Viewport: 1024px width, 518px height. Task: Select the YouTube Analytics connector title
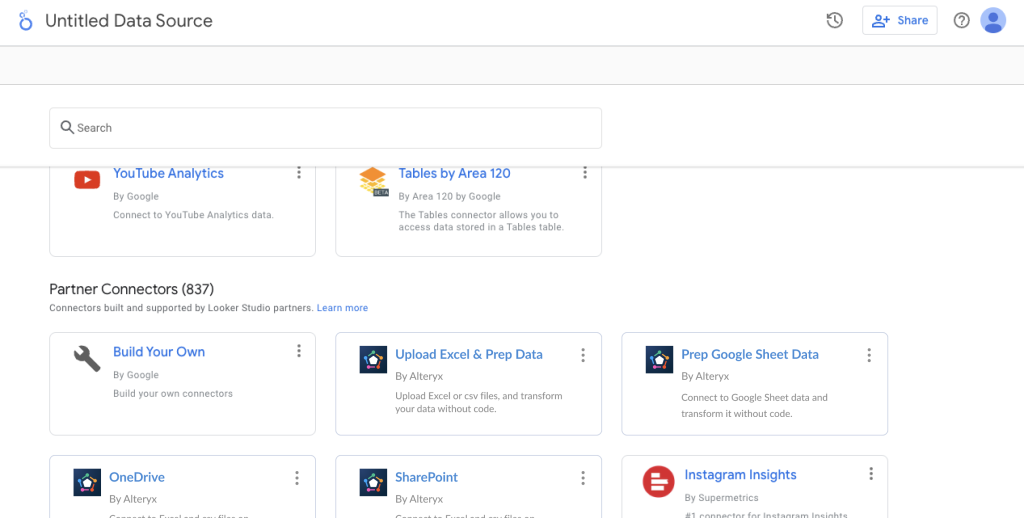168,173
